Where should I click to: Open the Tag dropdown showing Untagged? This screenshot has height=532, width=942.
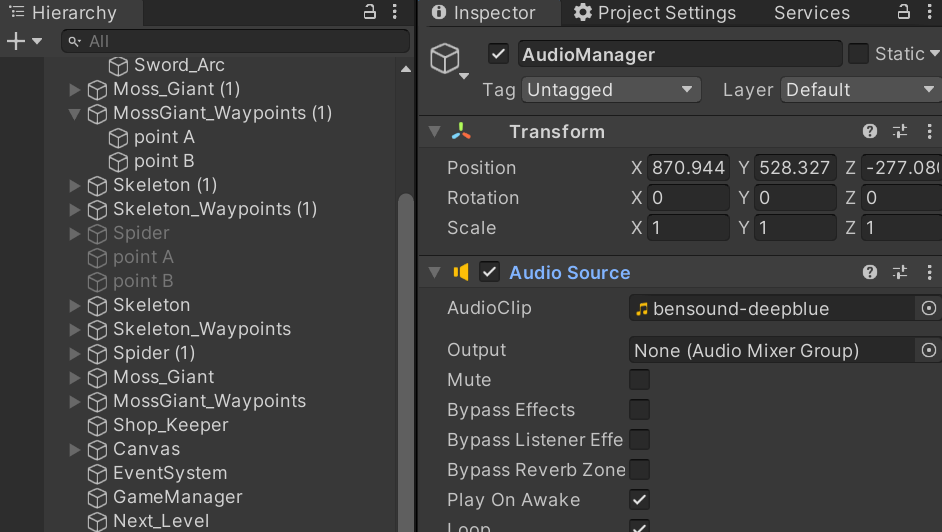[x=611, y=90]
